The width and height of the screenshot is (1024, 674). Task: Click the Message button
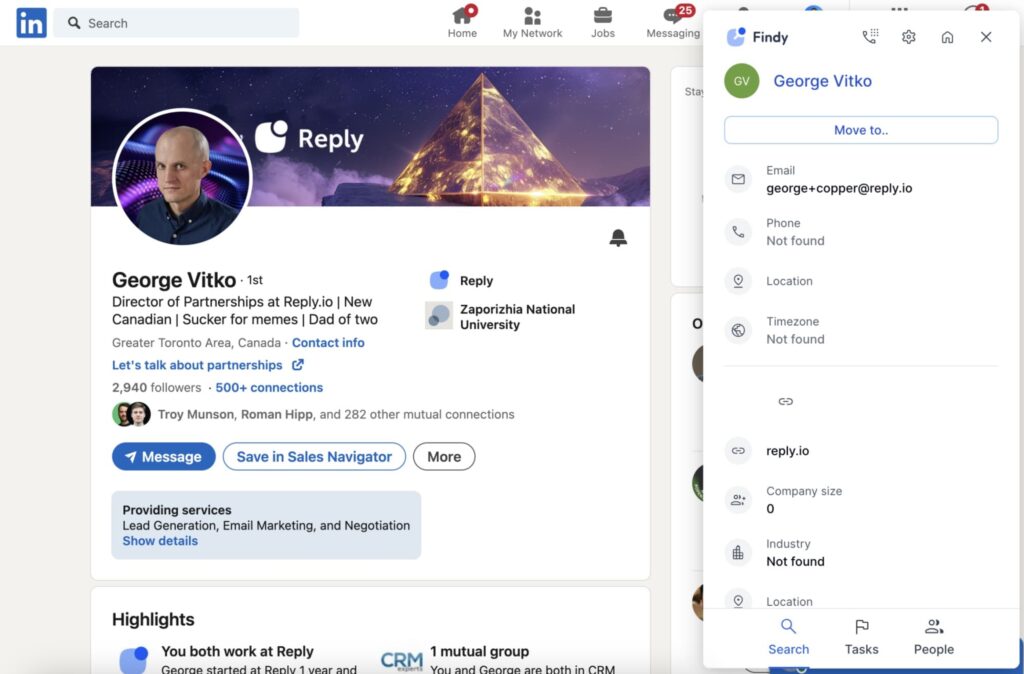[x=163, y=456]
